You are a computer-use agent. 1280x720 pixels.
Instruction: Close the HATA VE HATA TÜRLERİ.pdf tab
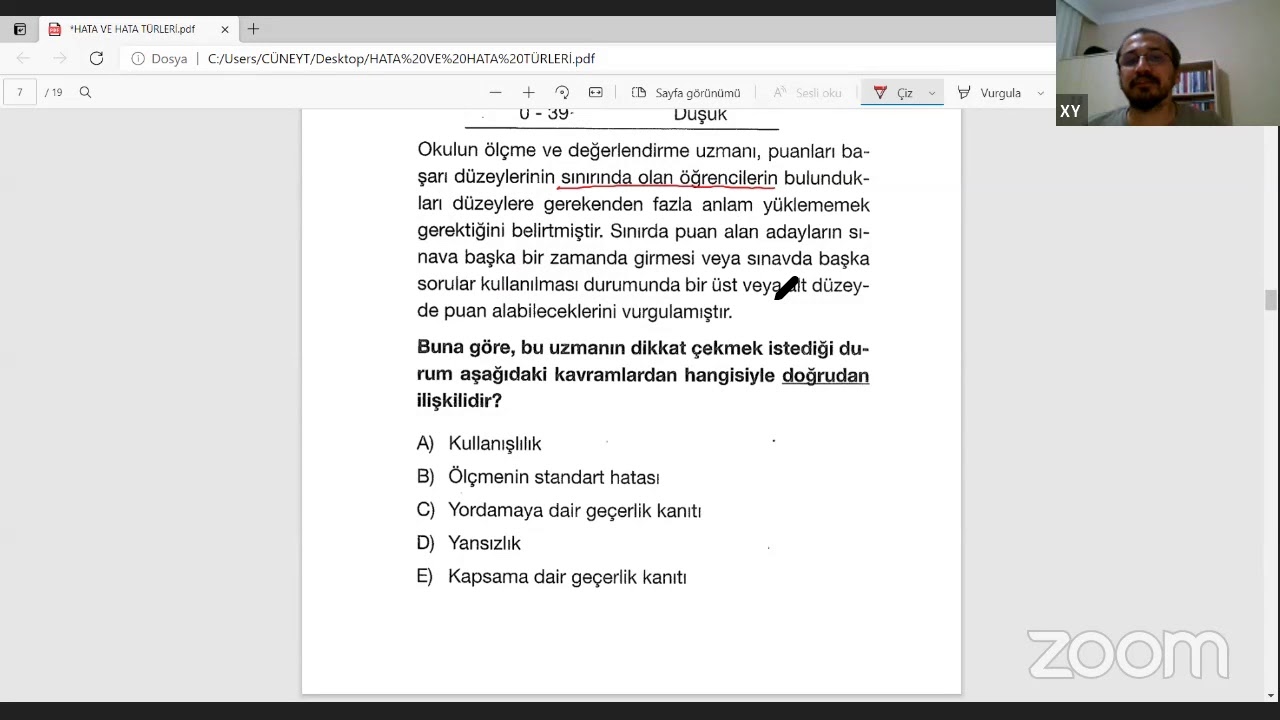point(225,29)
